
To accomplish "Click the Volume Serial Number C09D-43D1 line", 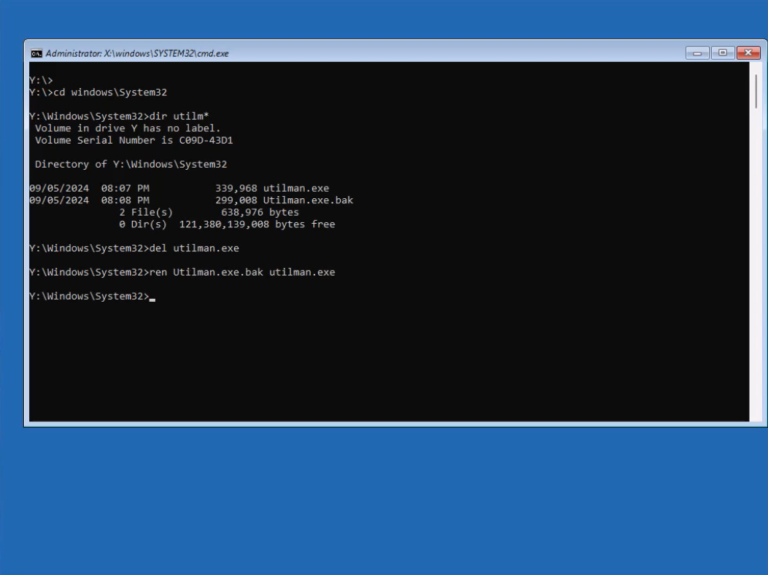I will click(134, 140).
